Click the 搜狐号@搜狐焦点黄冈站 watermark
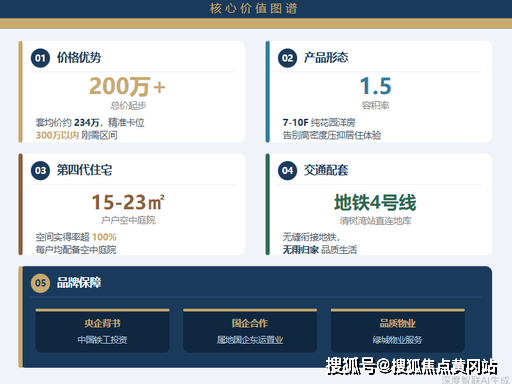The image size is (512, 384). (412, 366)
